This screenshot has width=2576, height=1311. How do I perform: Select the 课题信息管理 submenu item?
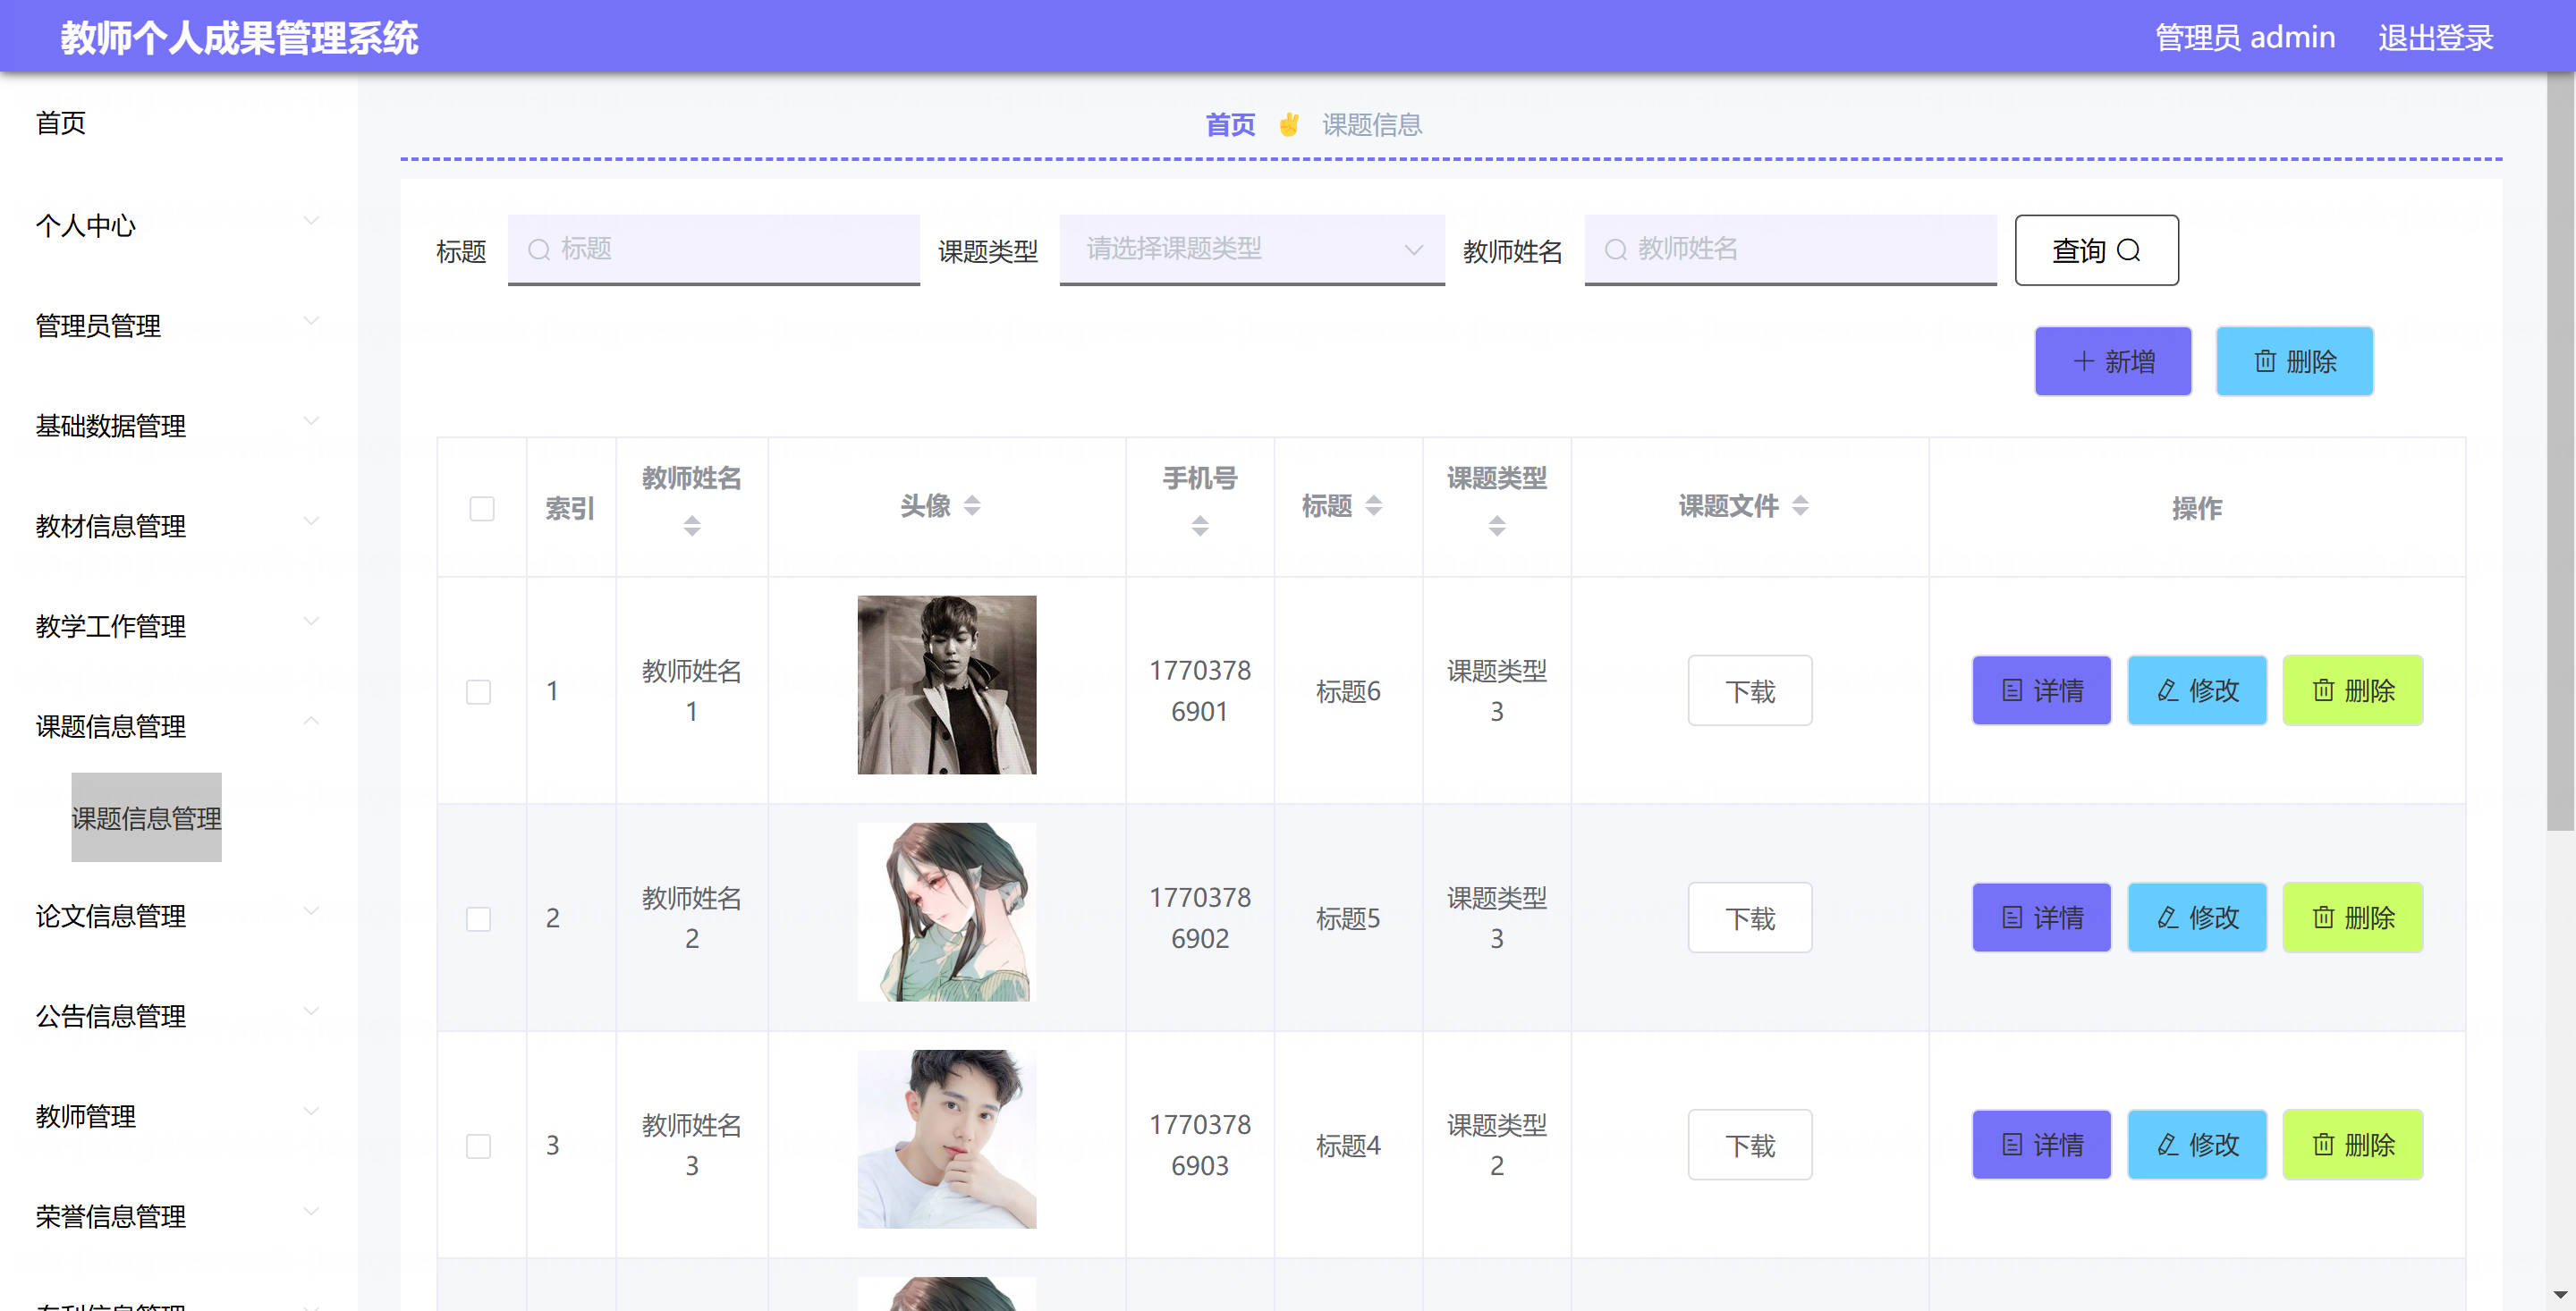click(146, 817)
